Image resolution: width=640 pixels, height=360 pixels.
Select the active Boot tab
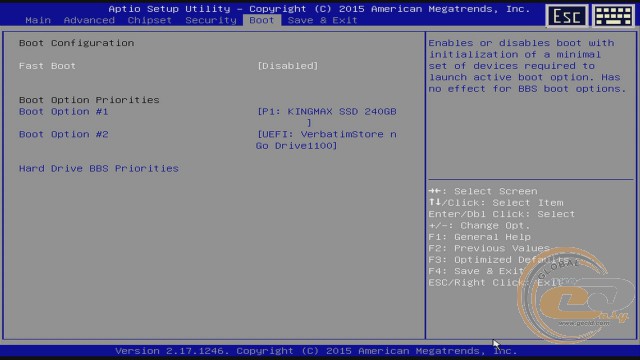[262, 20]
